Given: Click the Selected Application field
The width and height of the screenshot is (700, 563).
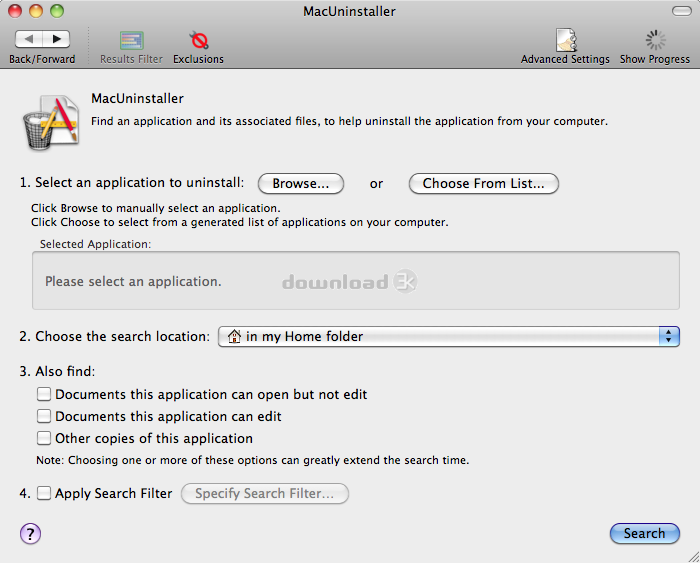Looking at the screenshot, I should point(356,280).
